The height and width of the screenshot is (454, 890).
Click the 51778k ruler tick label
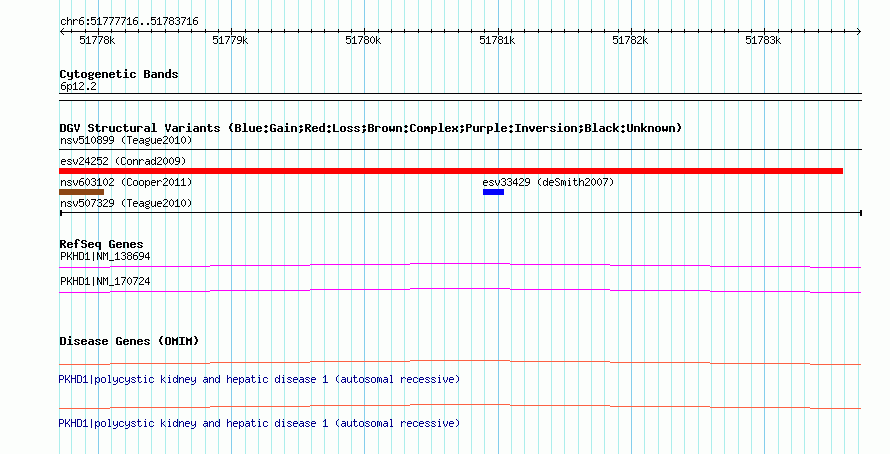click(x=96, y=40)
